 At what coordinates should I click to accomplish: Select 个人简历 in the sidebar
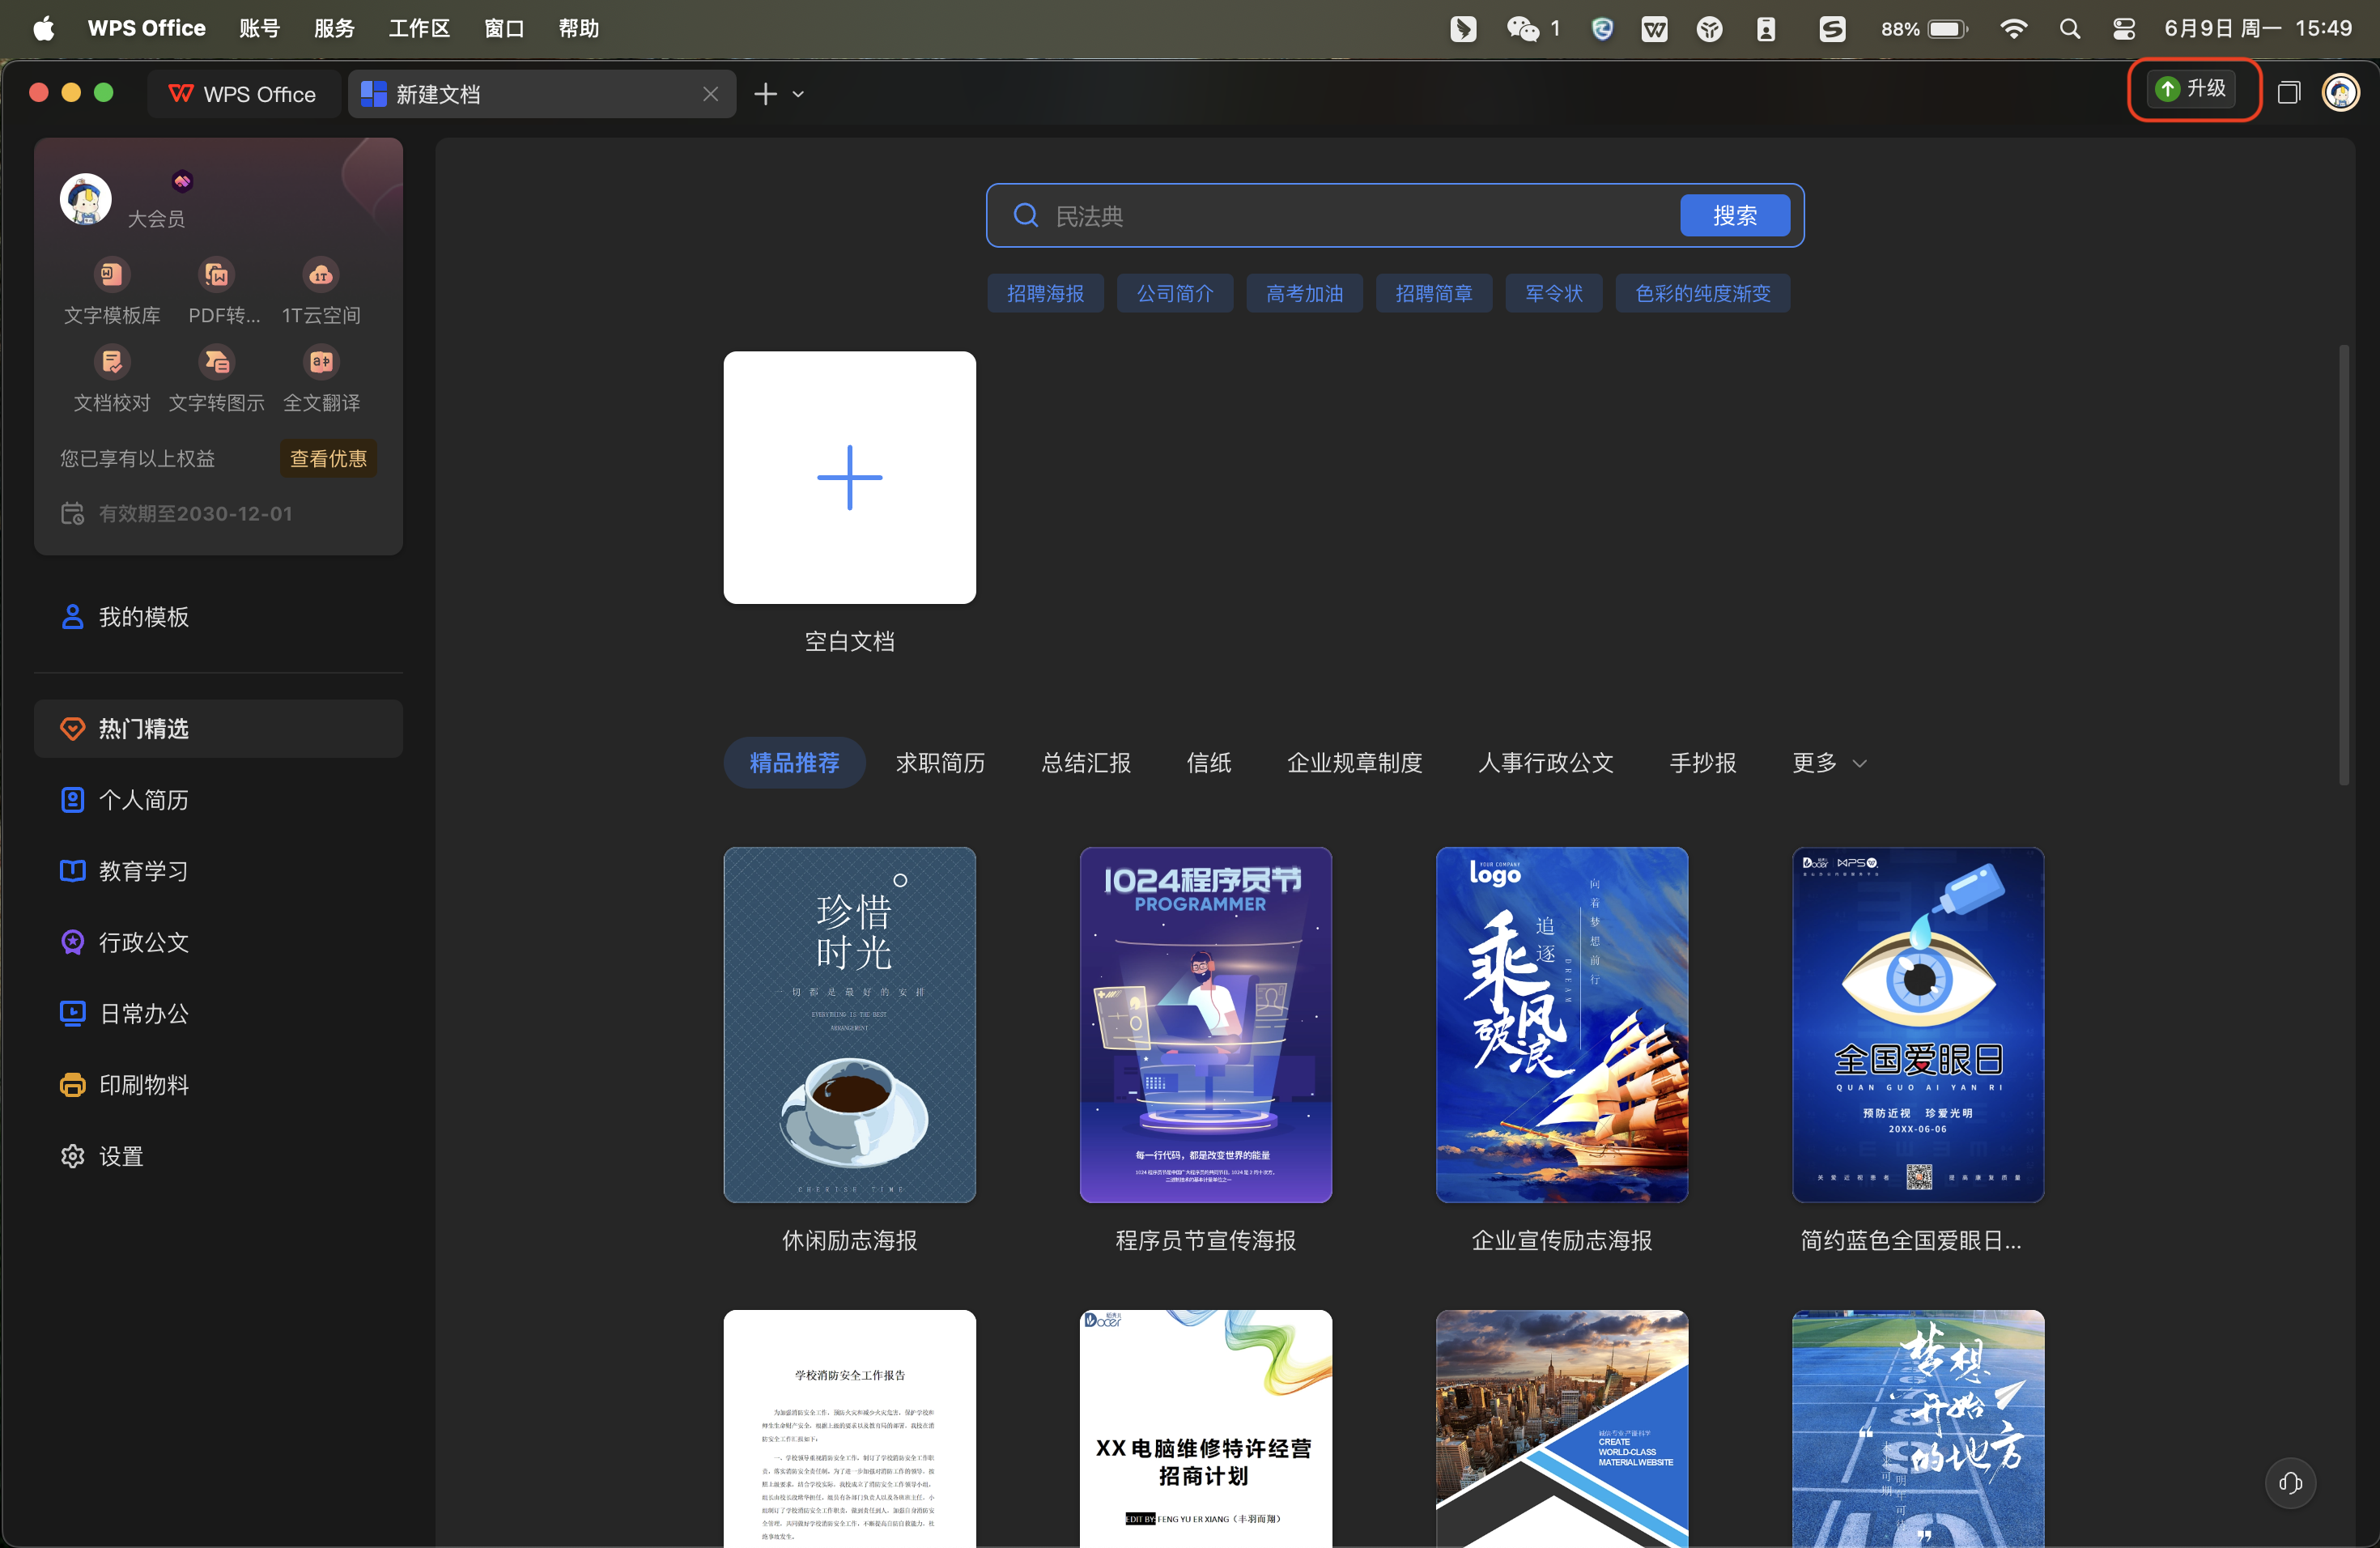[x=218, y=800]
